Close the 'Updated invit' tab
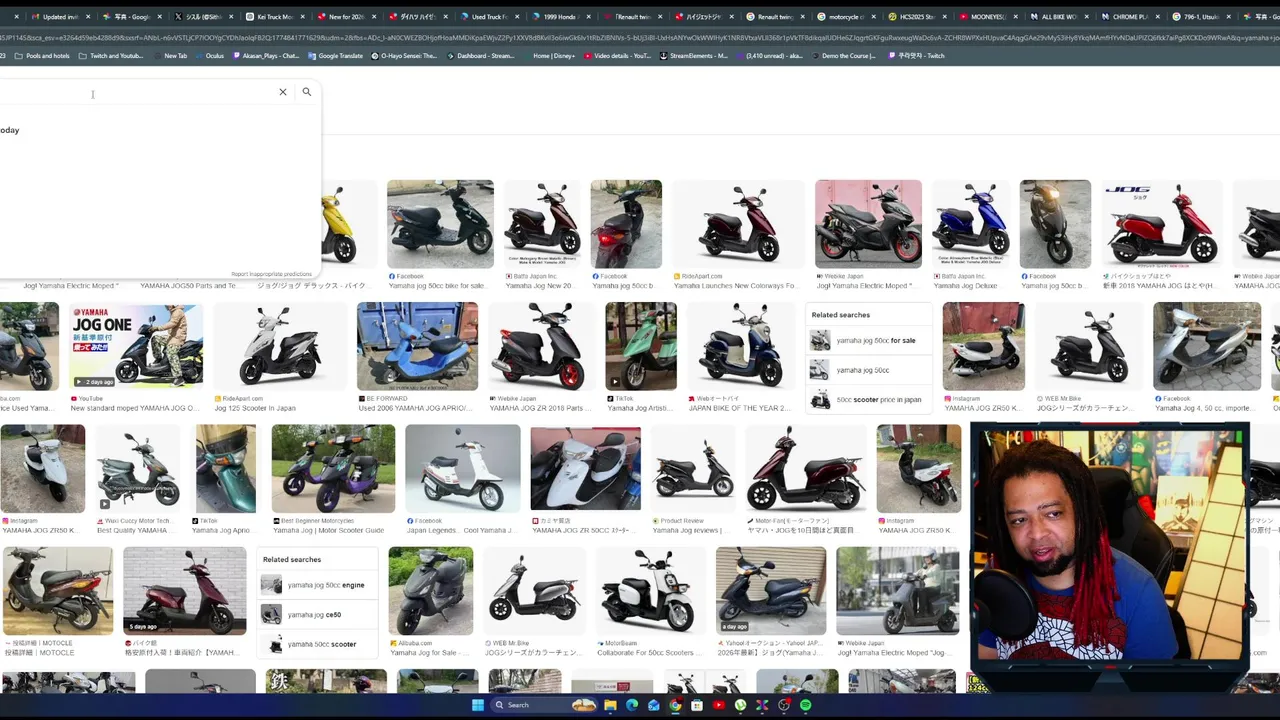The width and height of the screenshot is (1280, 720). [88, 17]
